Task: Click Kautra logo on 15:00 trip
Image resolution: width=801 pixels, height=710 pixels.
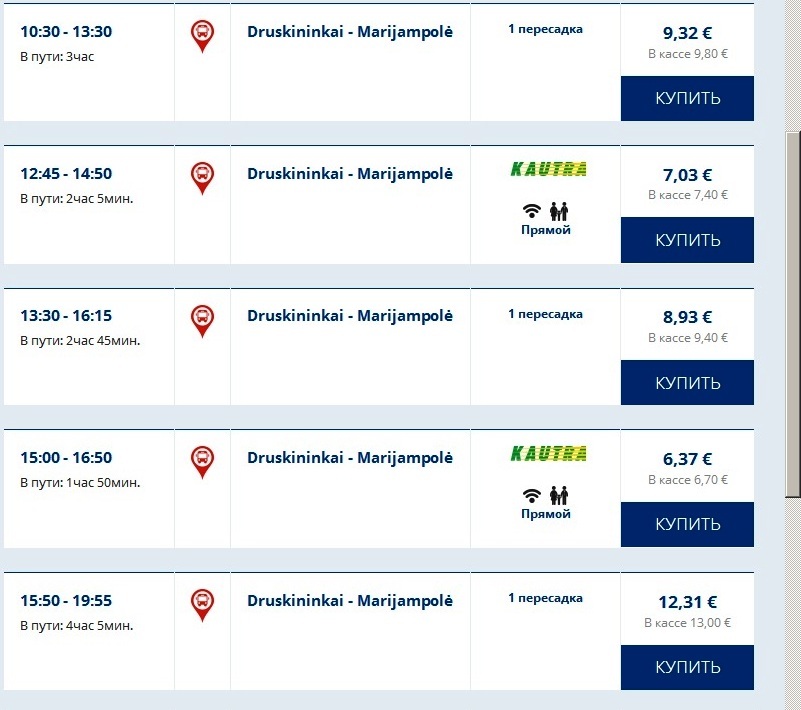Action: click(x=548, y=454)
